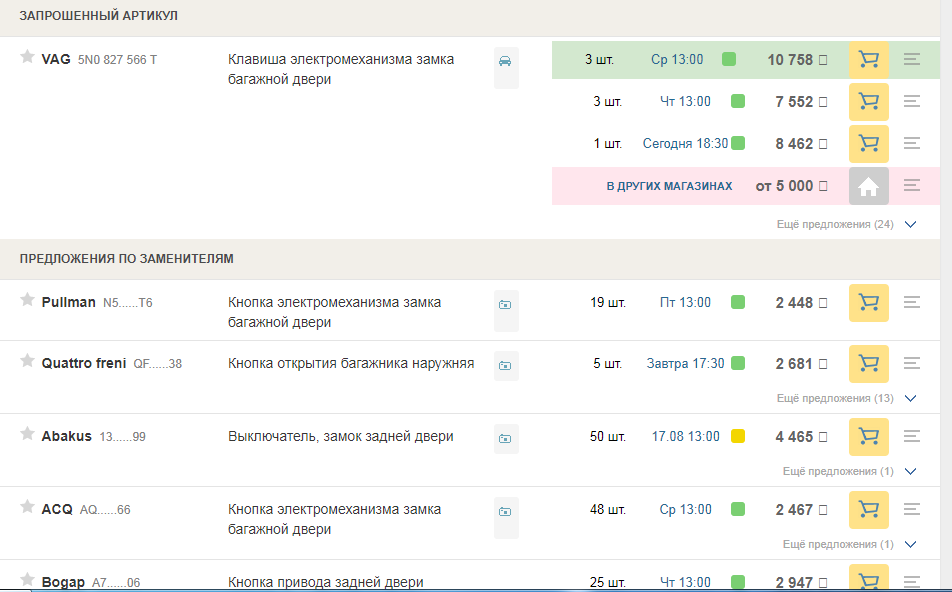952x592 pixels.
Task: Toggle favorite star for Abakus
Action: point(27,434)
